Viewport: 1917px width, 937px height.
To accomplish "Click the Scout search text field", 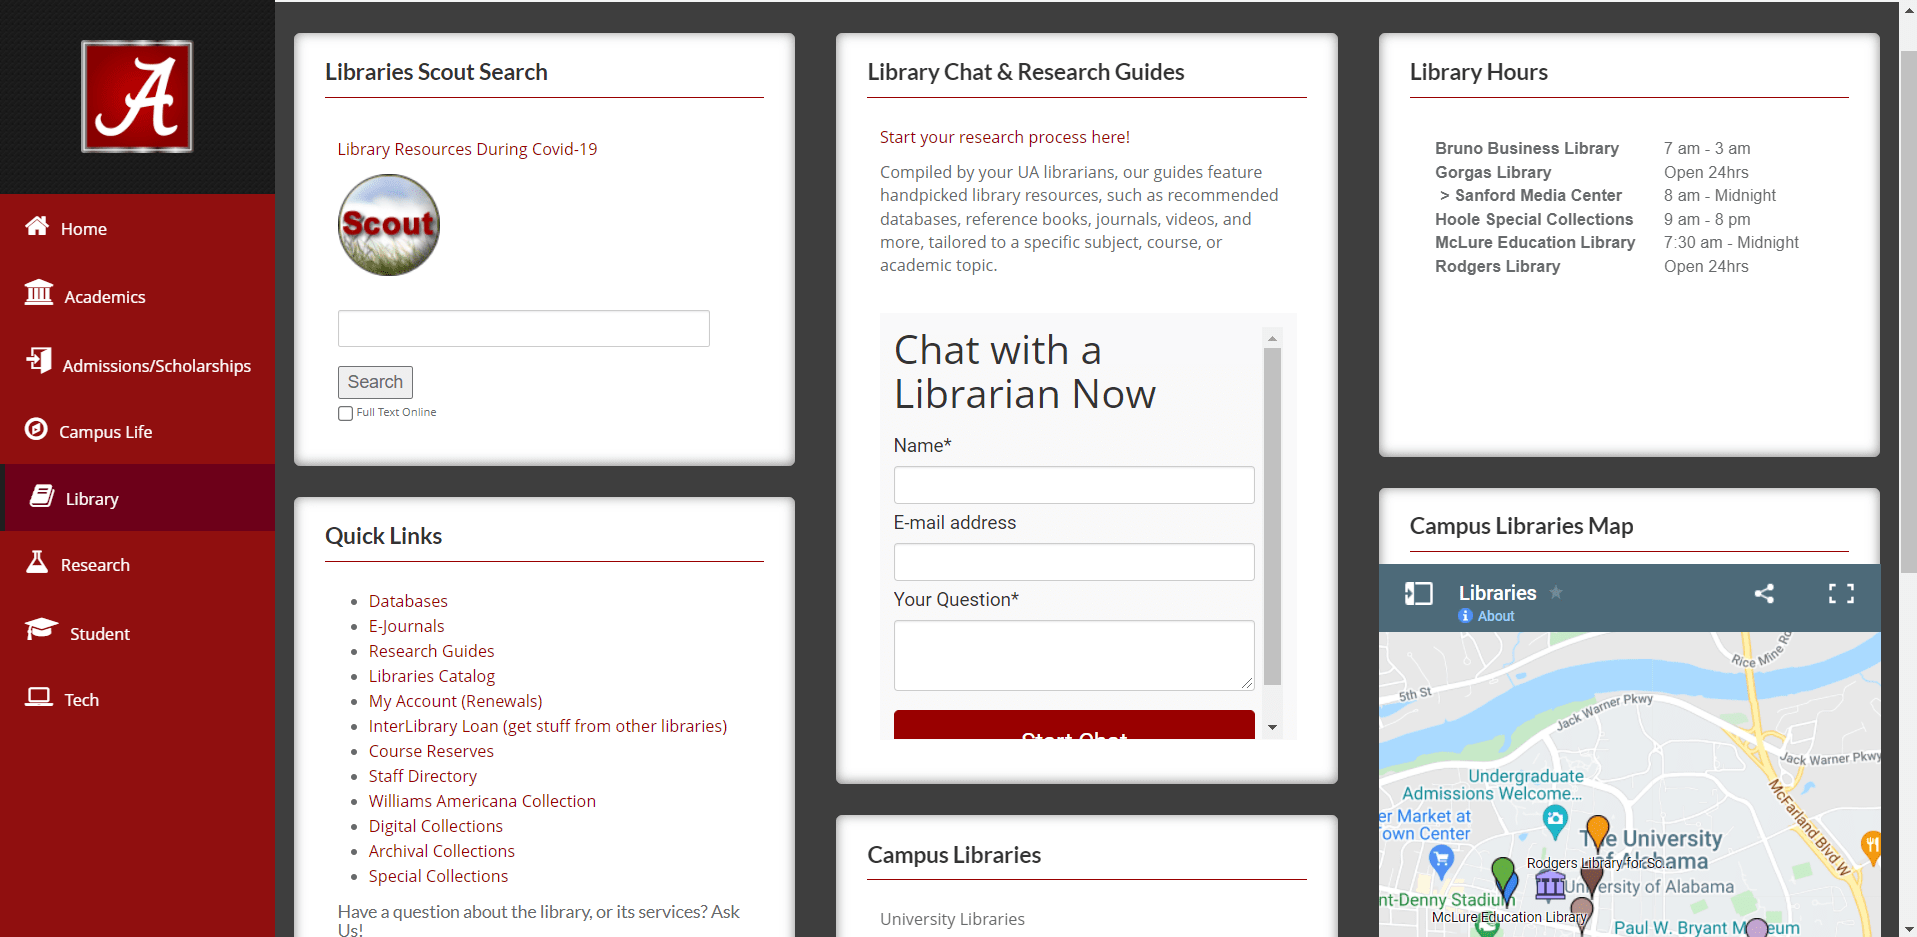I will (x=523, y=329).
